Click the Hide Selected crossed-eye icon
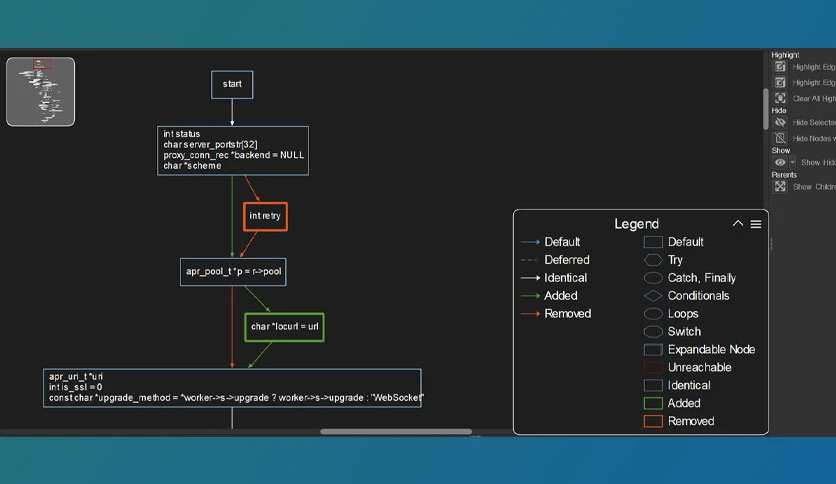Screen dimensions: 836x484 (780, 123)
